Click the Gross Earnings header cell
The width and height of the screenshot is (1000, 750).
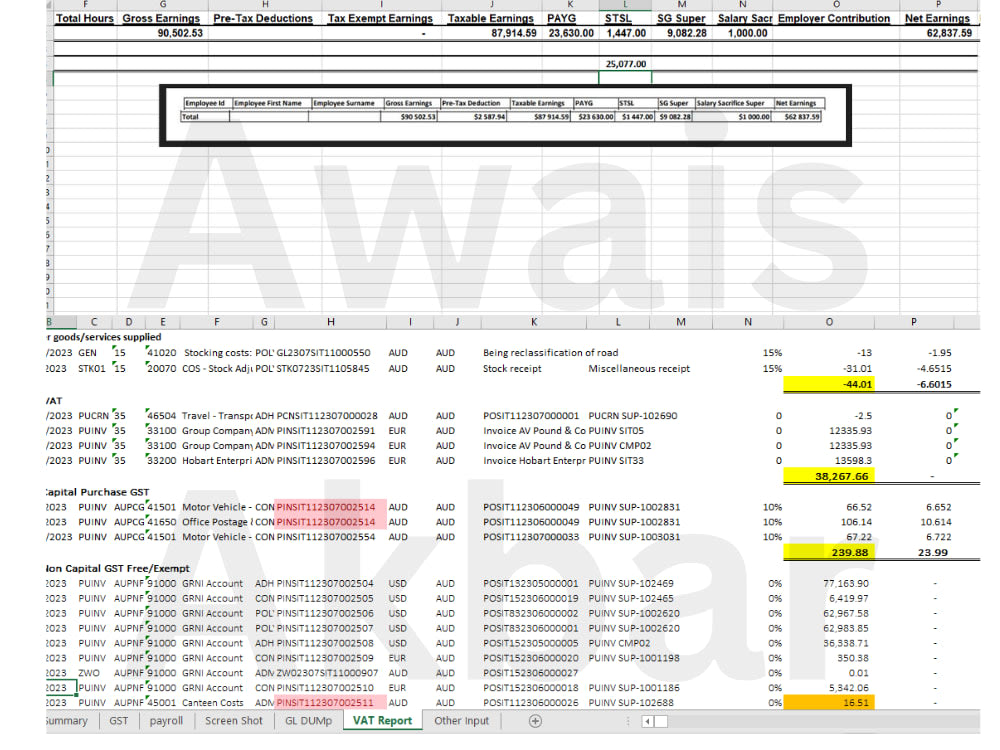tap(161, 17)
